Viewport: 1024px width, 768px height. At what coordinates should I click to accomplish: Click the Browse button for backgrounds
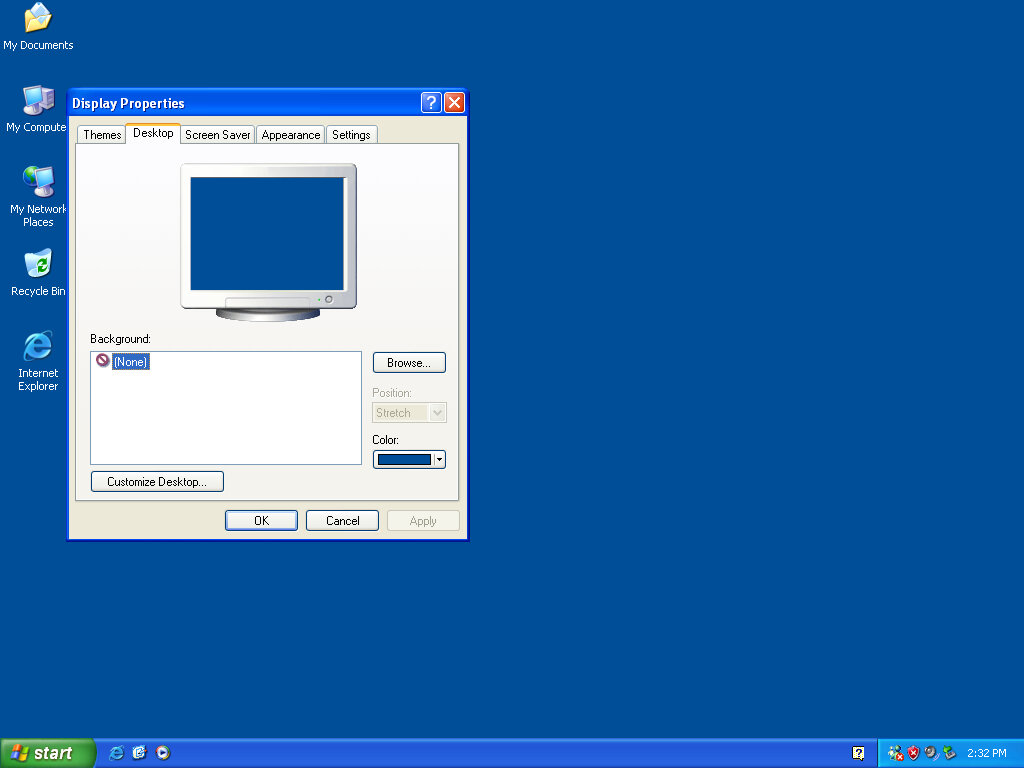click(x=408, y=362)
